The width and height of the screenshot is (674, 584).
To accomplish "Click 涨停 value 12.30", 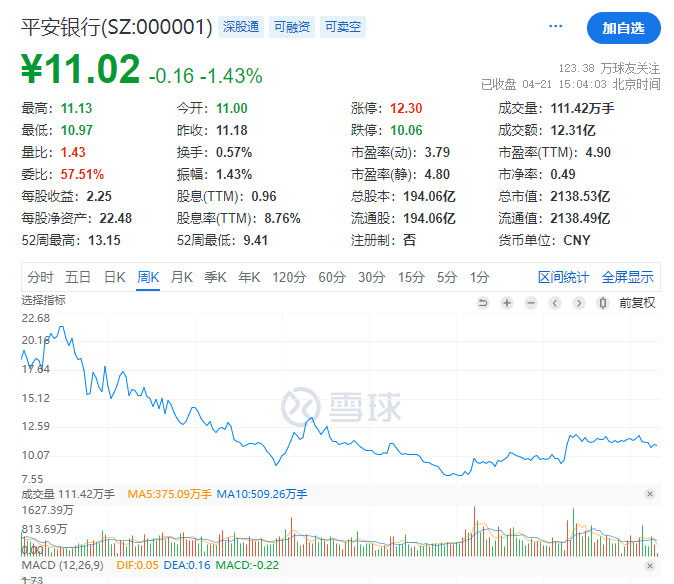I will click(406, 108).
